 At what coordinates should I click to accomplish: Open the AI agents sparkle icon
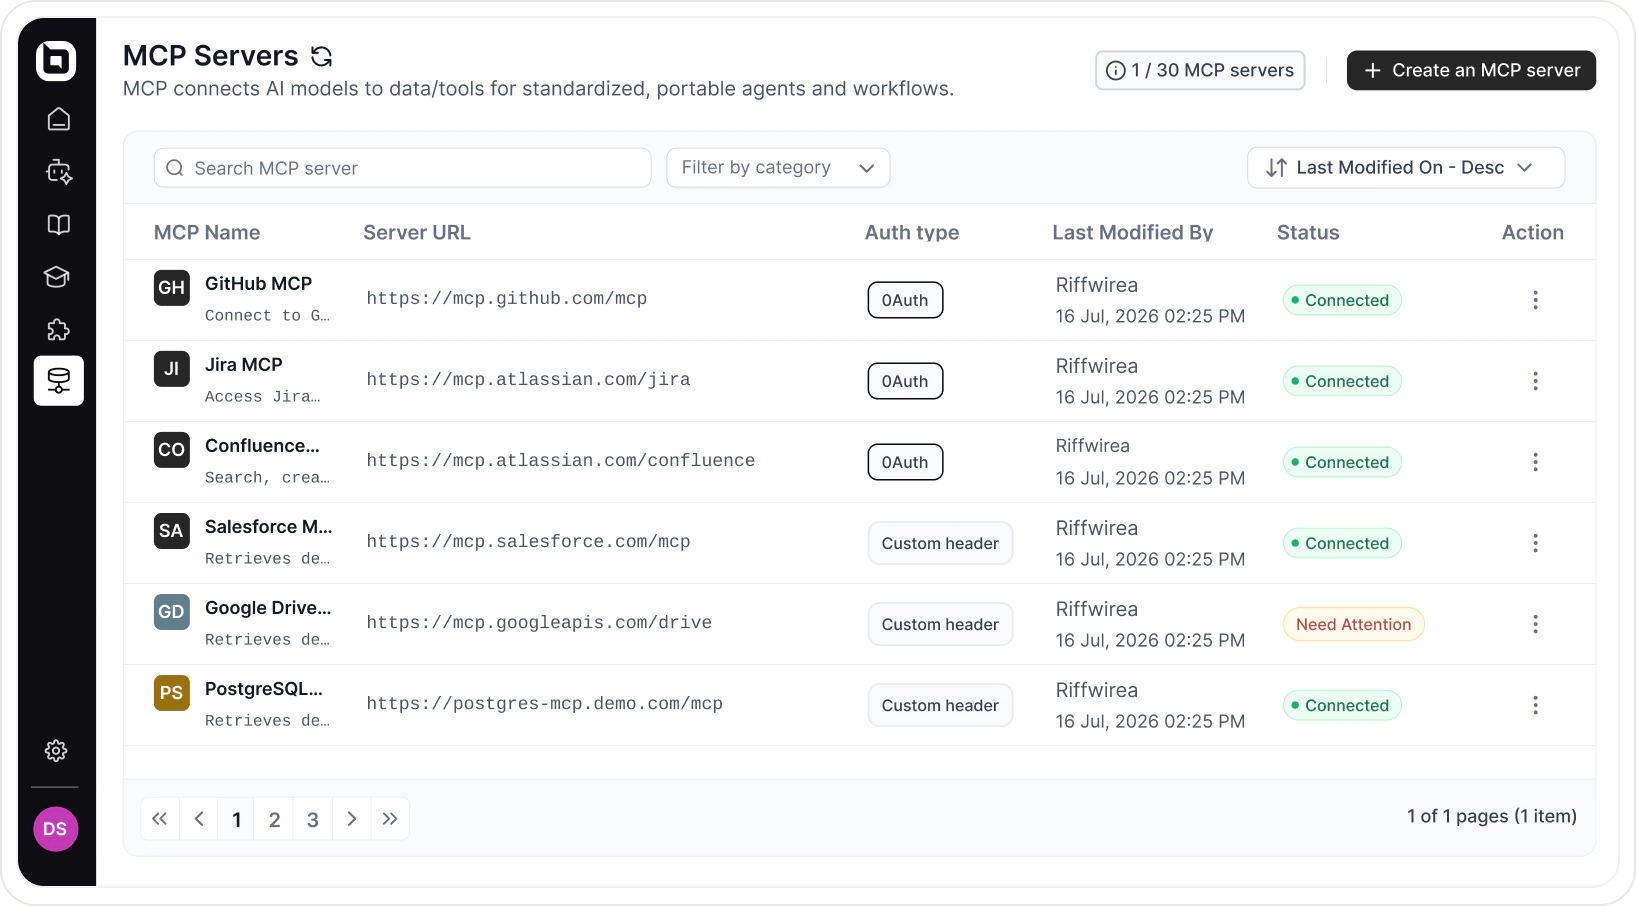(59, 172)
